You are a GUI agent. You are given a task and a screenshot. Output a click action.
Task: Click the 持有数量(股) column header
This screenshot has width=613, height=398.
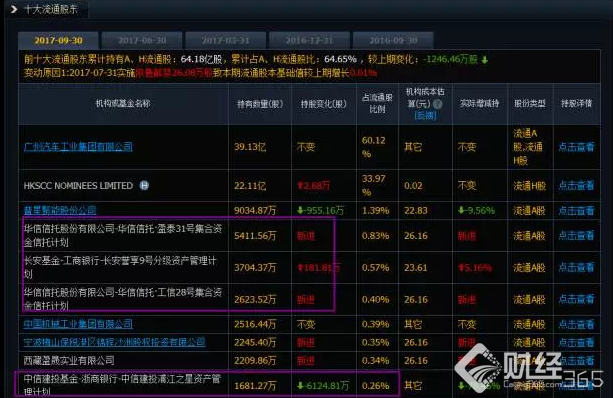[260, 104]
